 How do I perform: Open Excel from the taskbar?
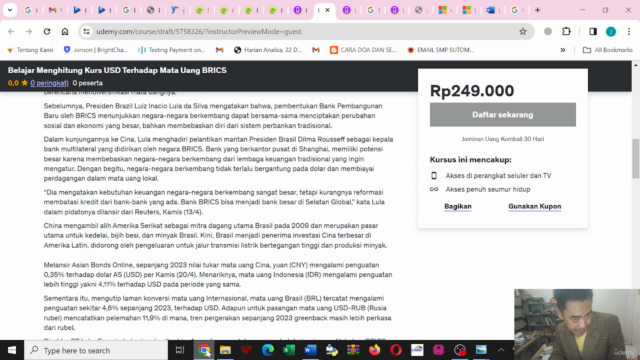pos(289,350)
